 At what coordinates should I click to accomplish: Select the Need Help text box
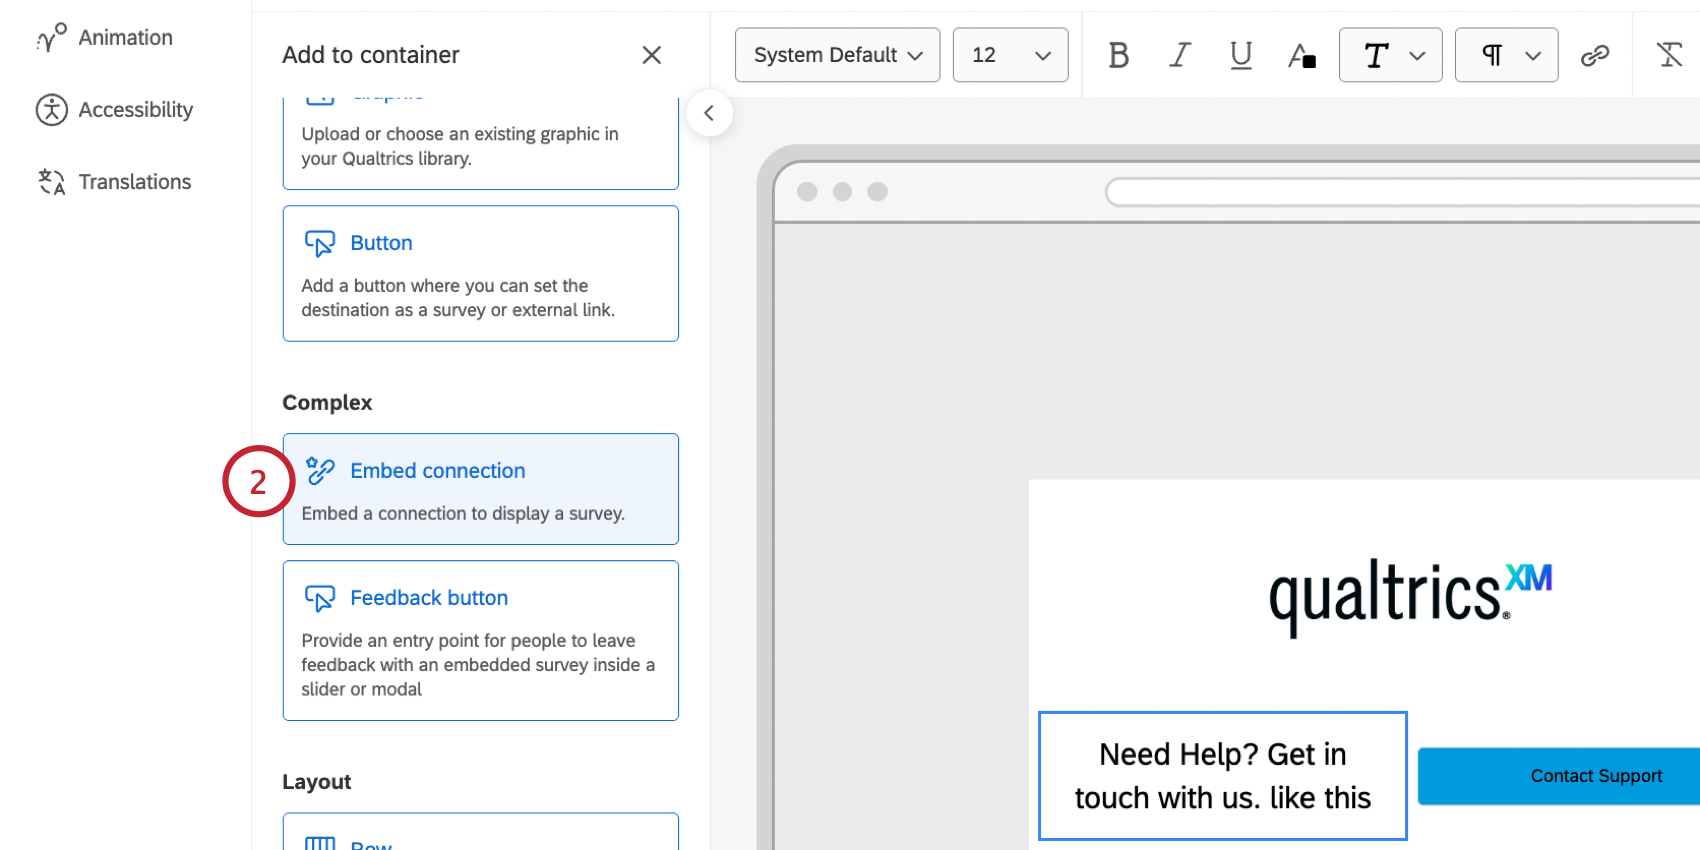(x=1223, y=776)
